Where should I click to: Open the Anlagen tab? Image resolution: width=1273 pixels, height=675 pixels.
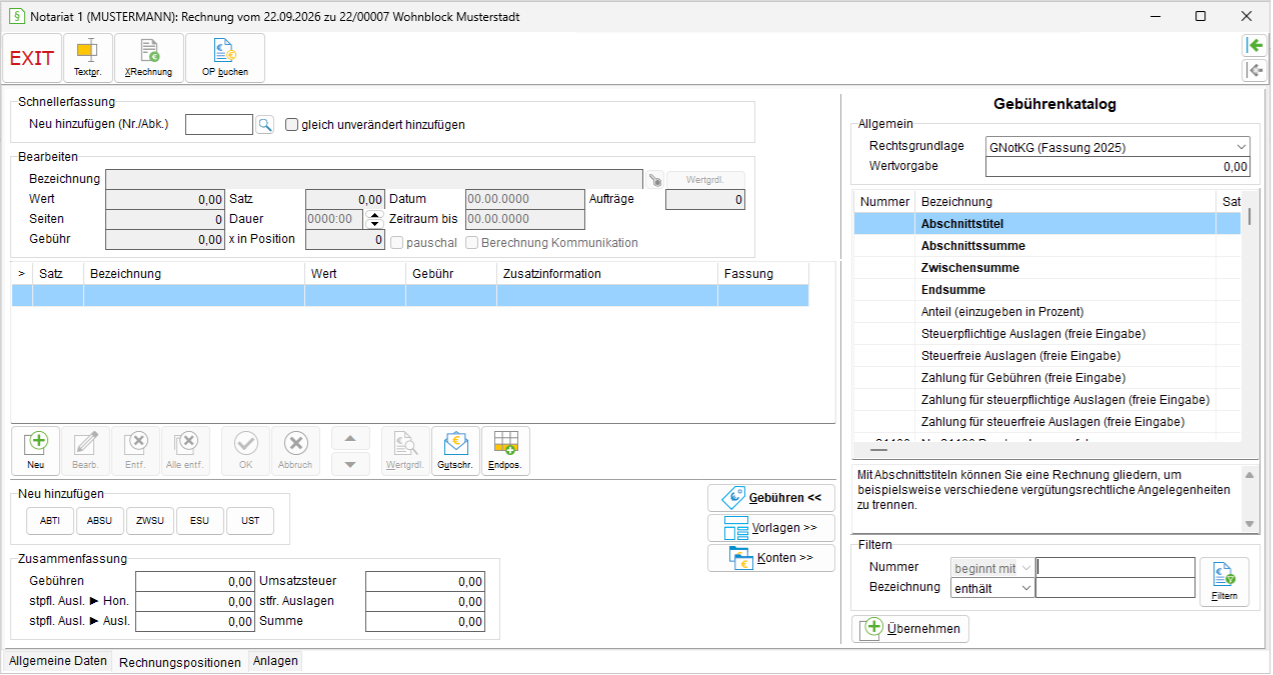[275, 661]
